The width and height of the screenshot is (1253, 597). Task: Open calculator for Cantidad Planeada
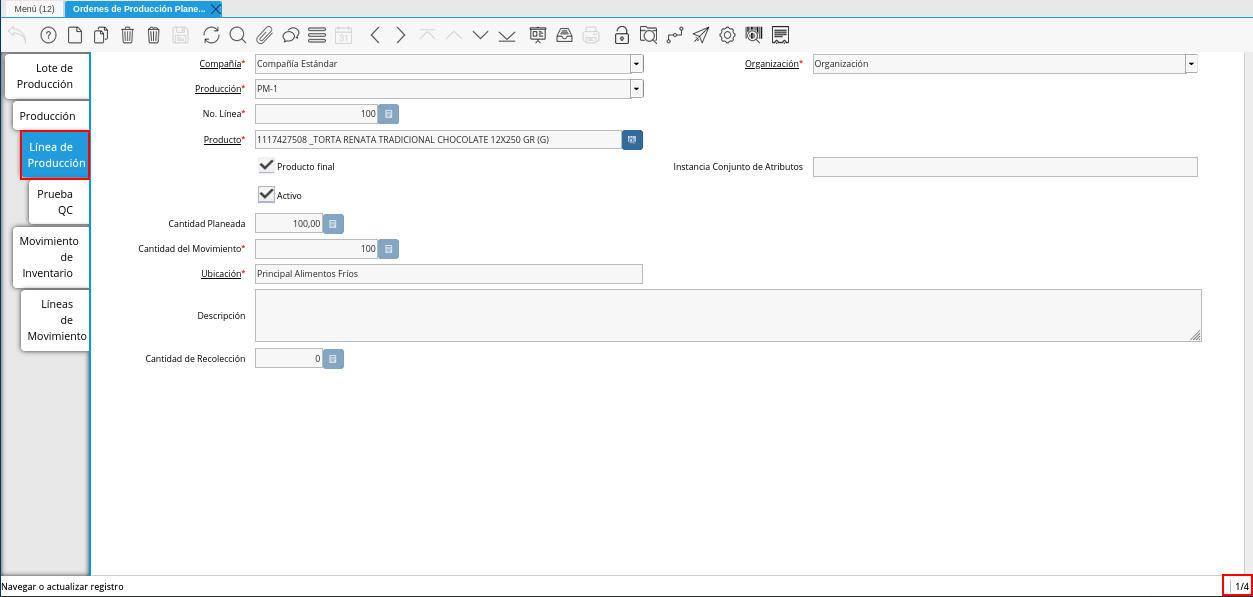[x=334, y=224]
